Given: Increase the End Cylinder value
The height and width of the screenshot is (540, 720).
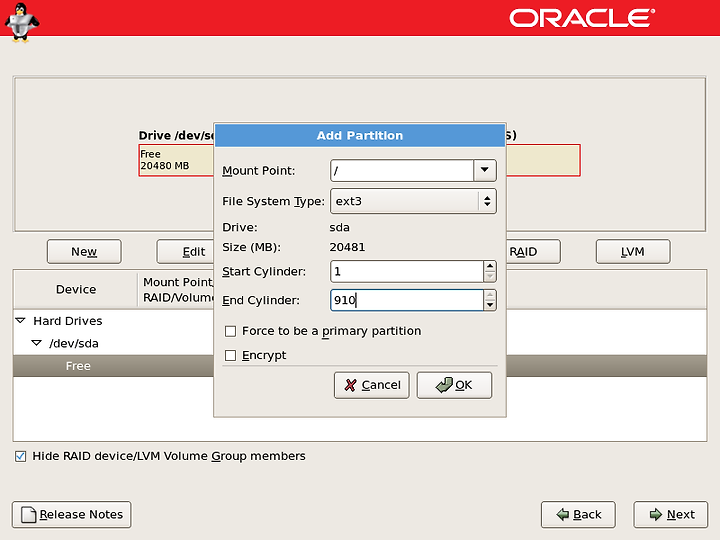Looking at the screenshot, I should (490, 295).
